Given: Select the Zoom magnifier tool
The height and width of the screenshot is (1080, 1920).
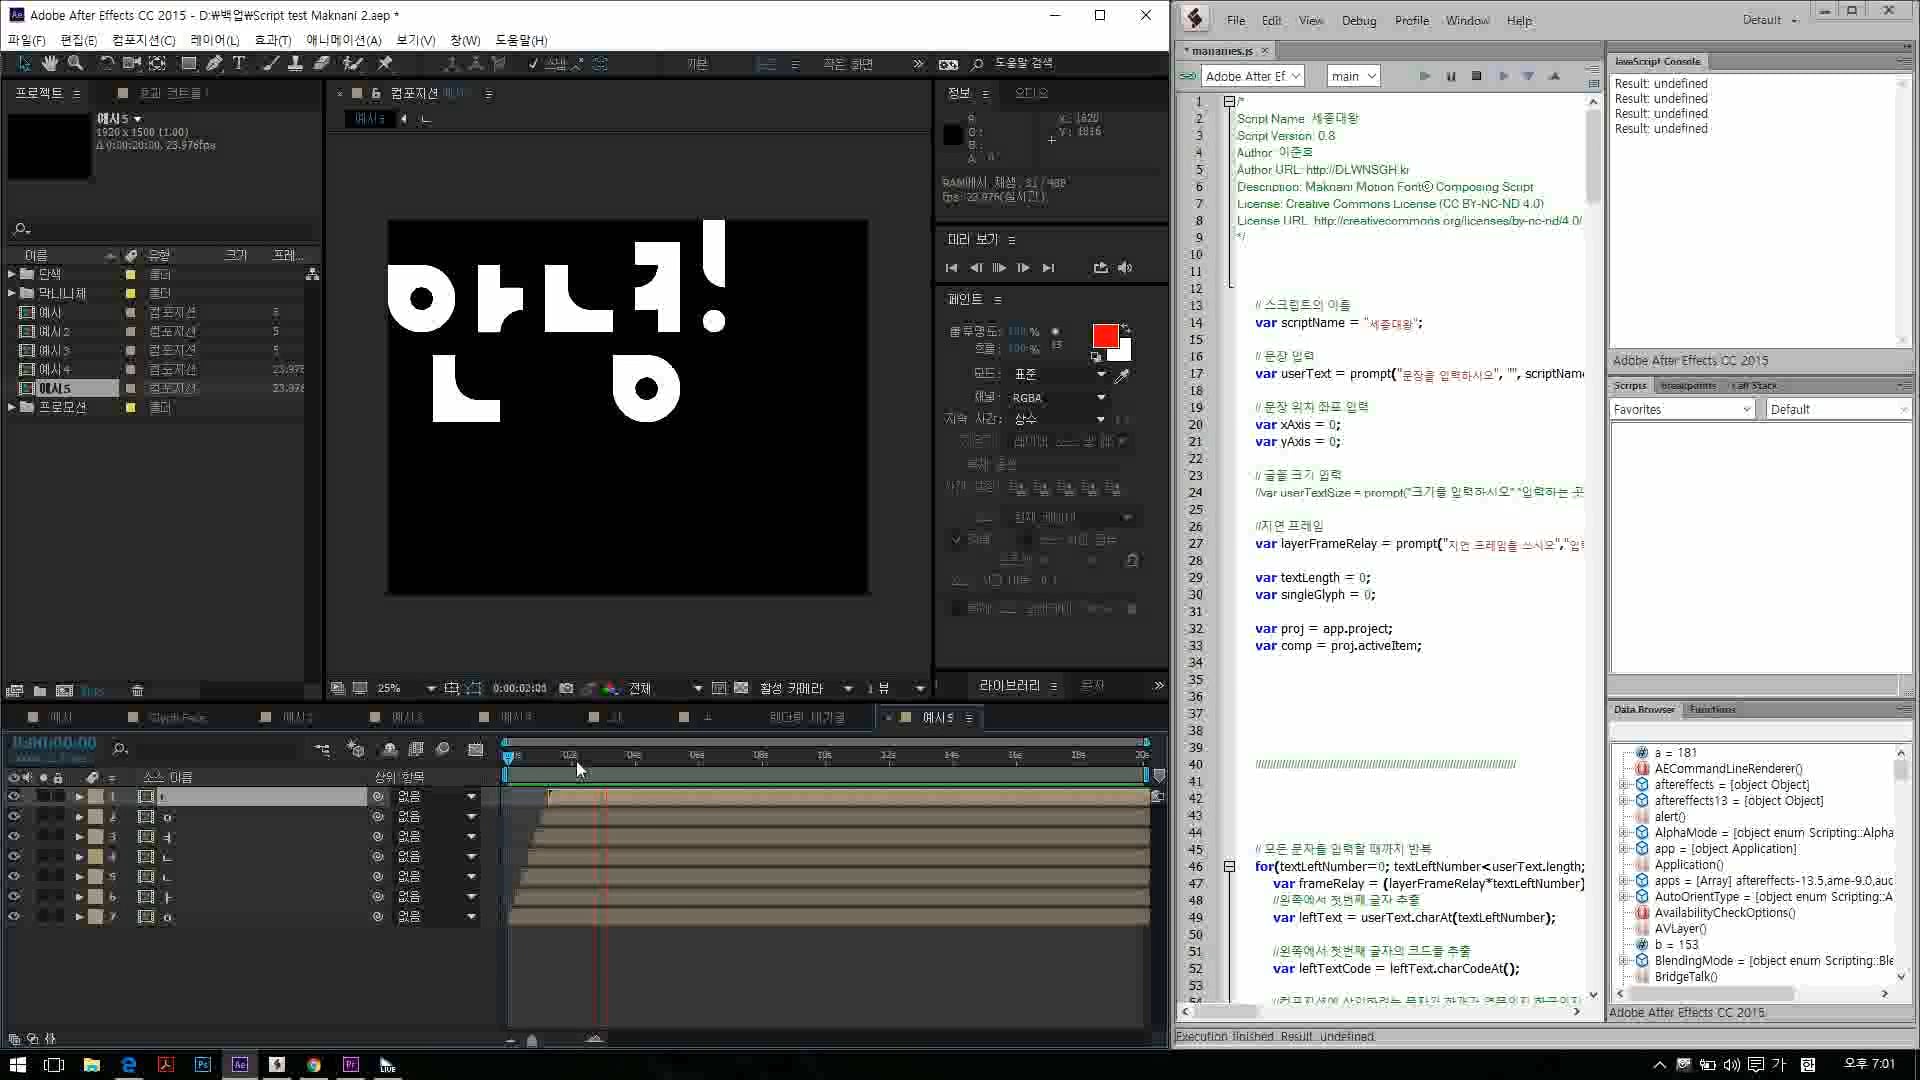Looking at the screenshot, I should click(75, 63).
